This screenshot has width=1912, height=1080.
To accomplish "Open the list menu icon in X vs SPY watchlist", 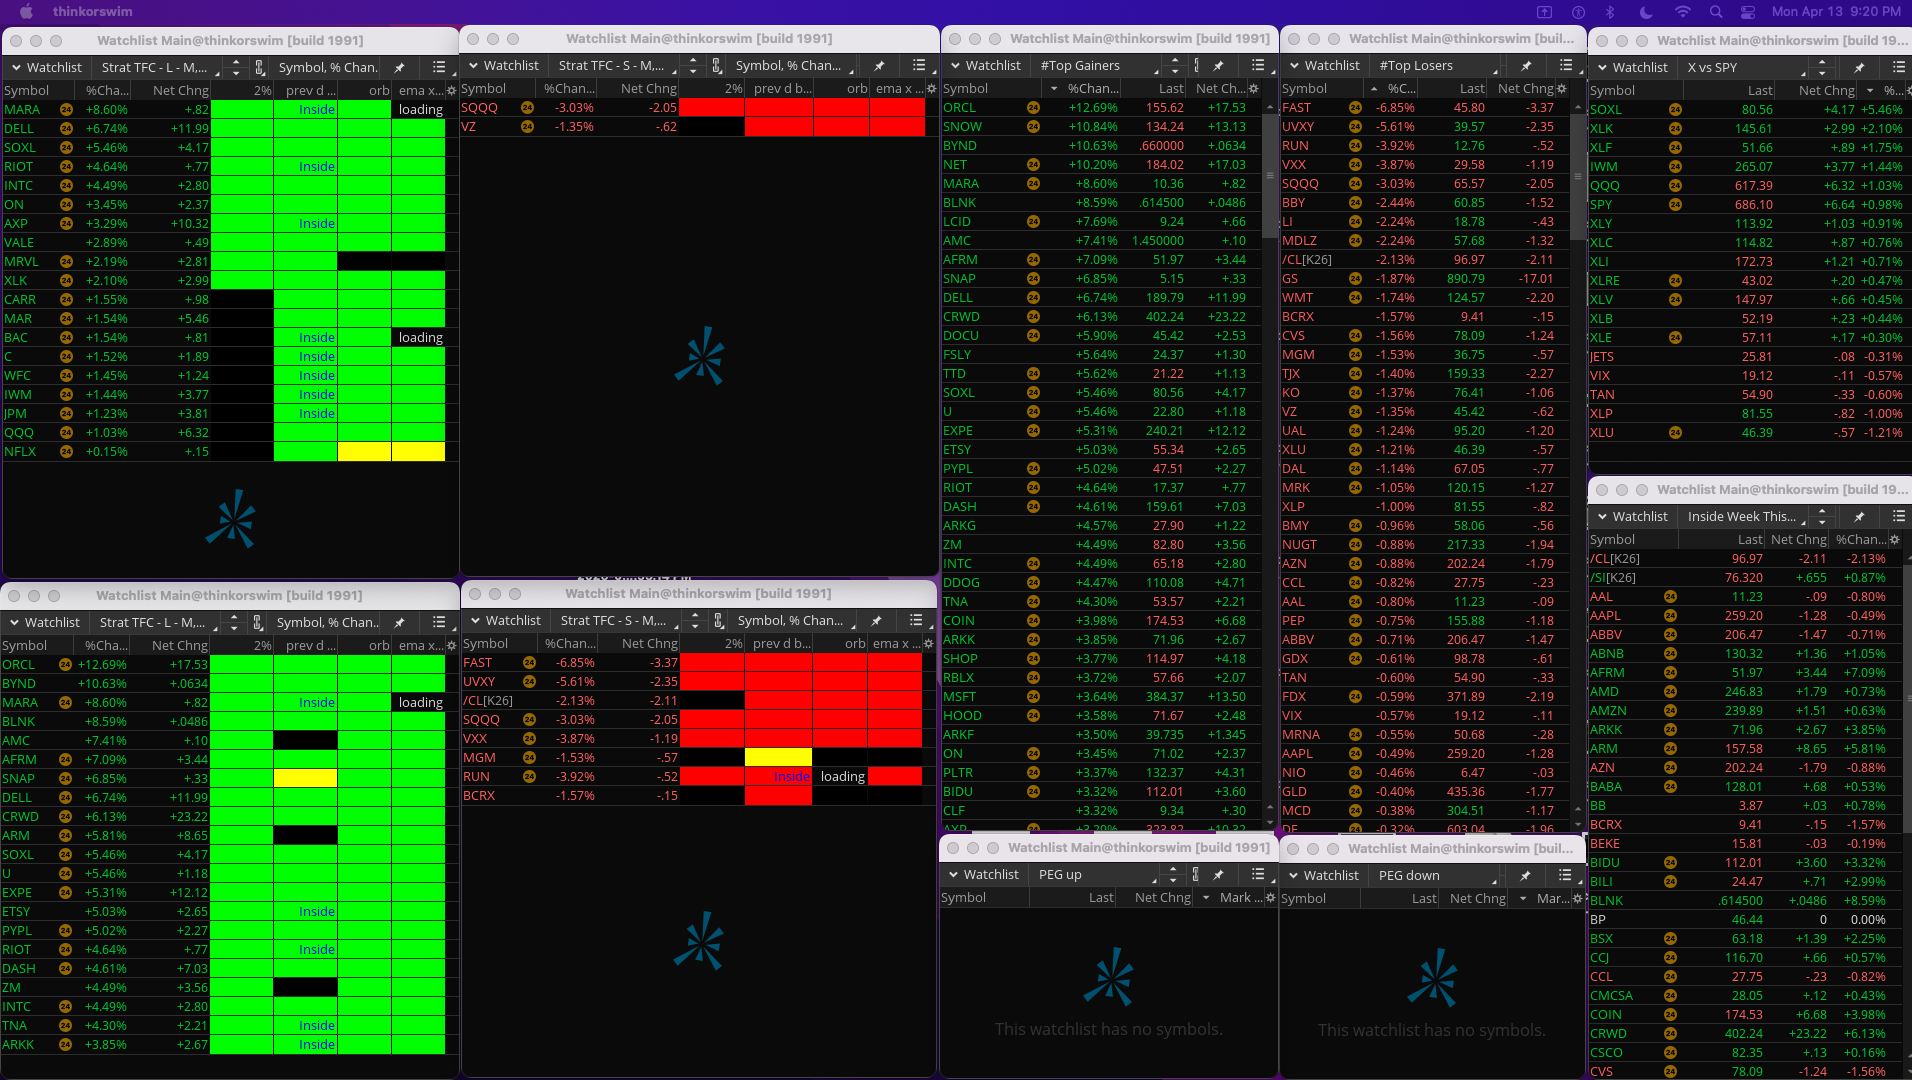I will (x=1898, y=67).
